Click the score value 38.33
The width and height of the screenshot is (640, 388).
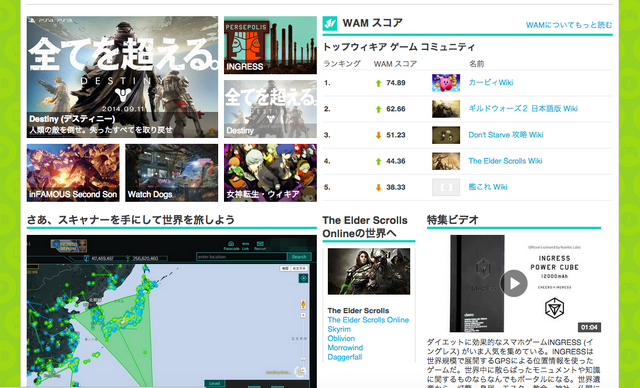396,187
